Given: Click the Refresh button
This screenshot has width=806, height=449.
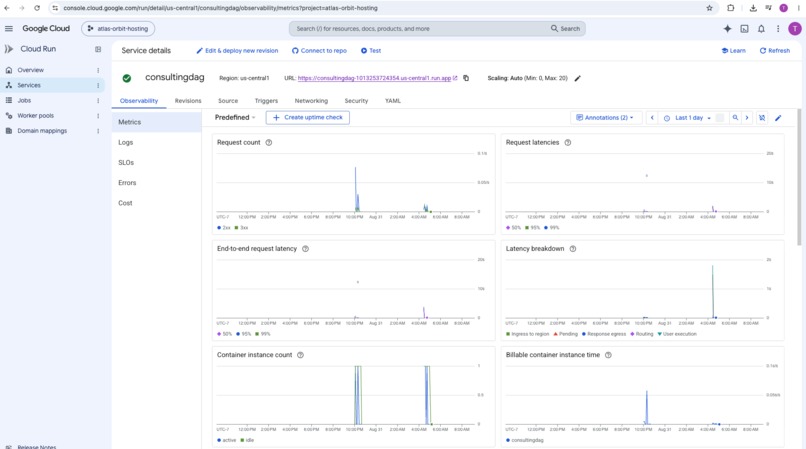Looking at the screenshot, I should (x=775, y=50).
